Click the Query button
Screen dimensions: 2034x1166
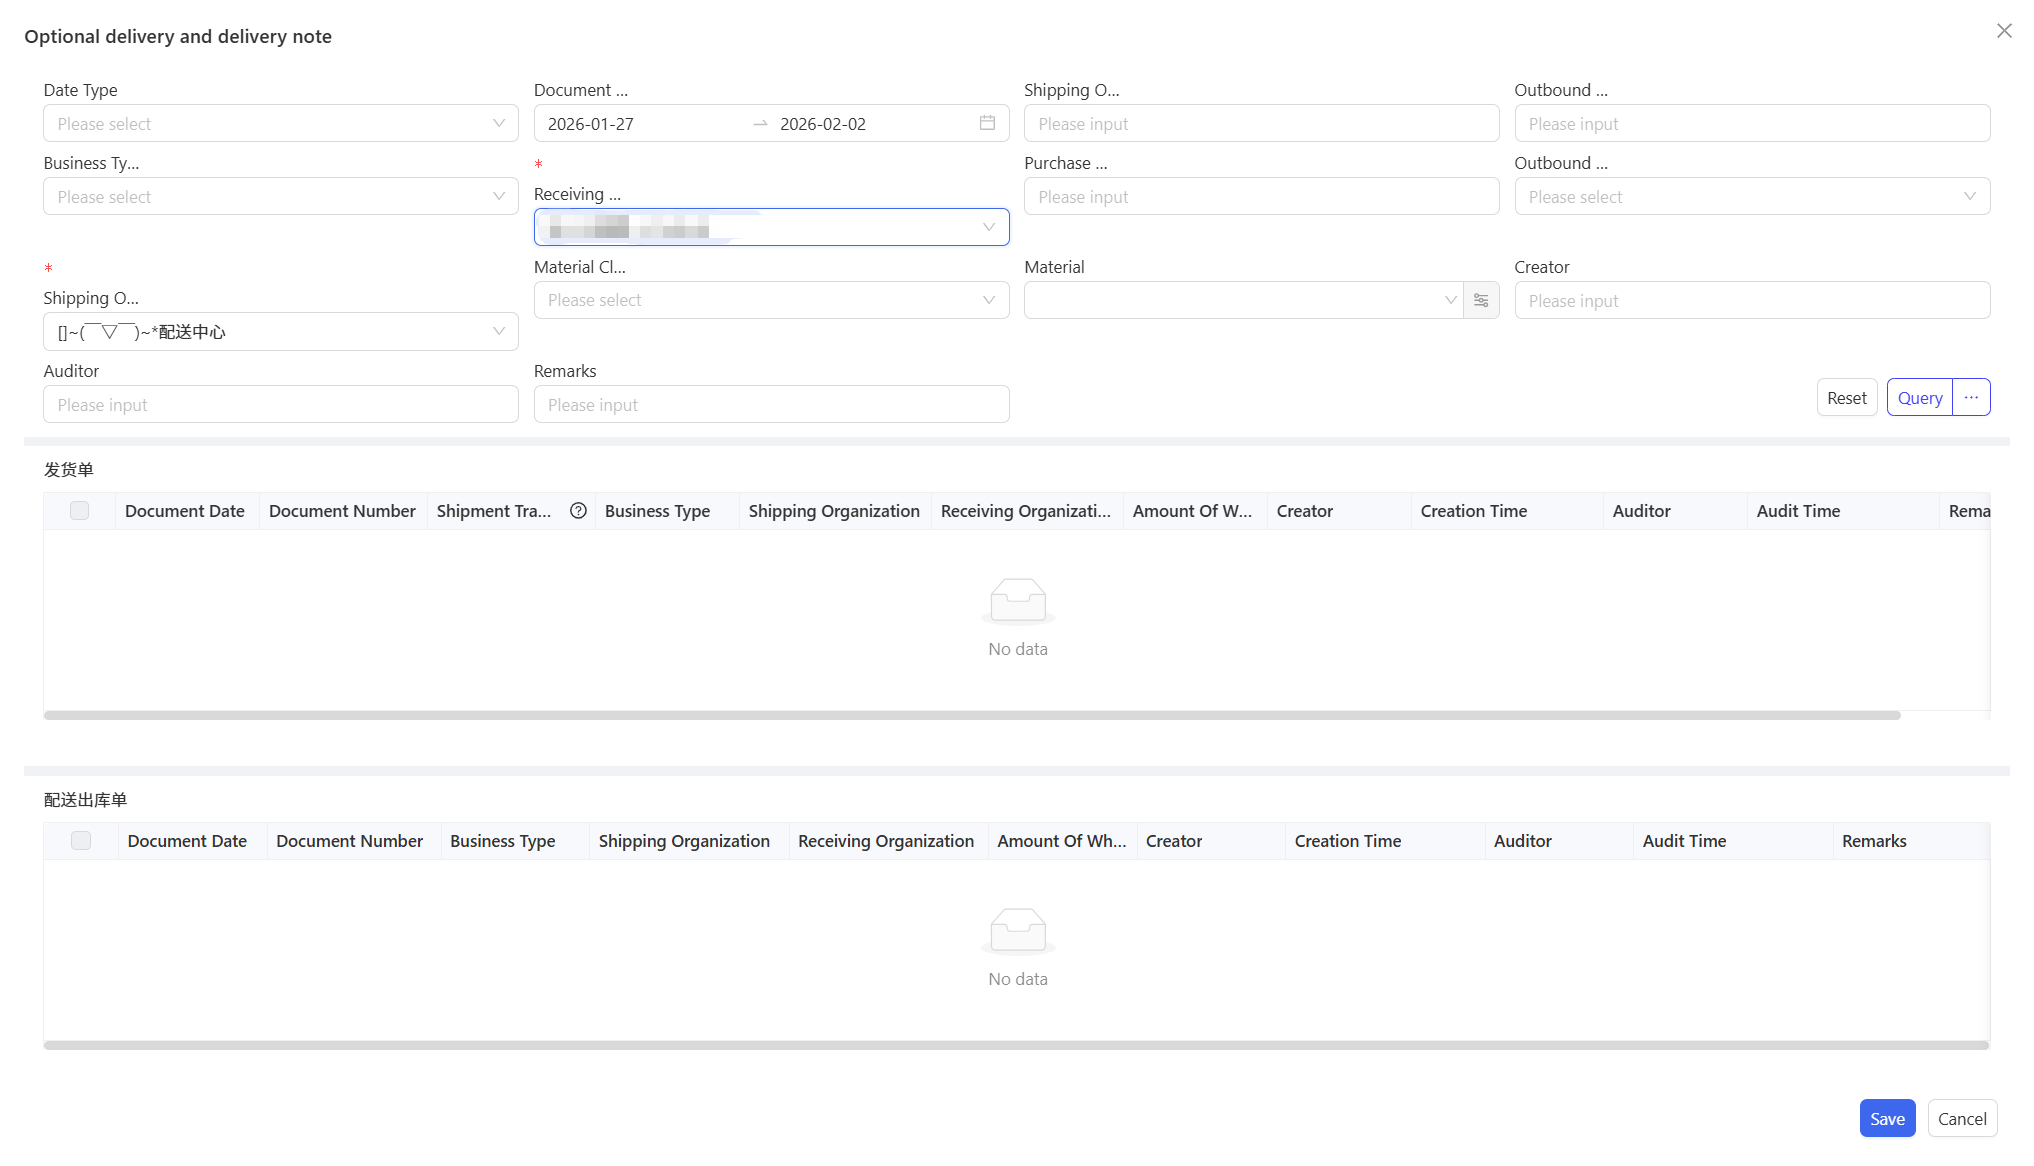pos(1919,397)
